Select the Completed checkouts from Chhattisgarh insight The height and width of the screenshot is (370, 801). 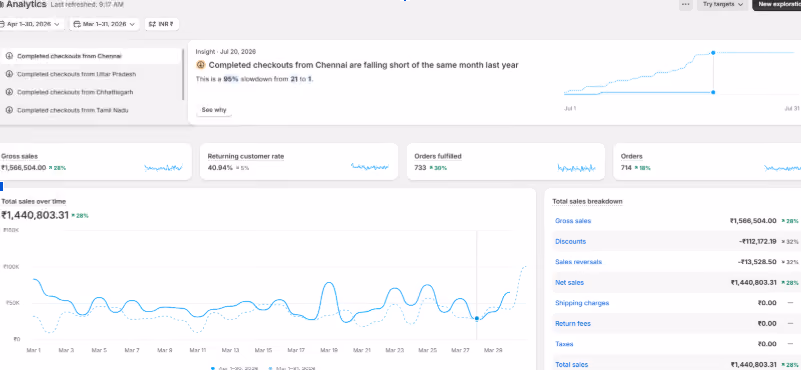91,92
